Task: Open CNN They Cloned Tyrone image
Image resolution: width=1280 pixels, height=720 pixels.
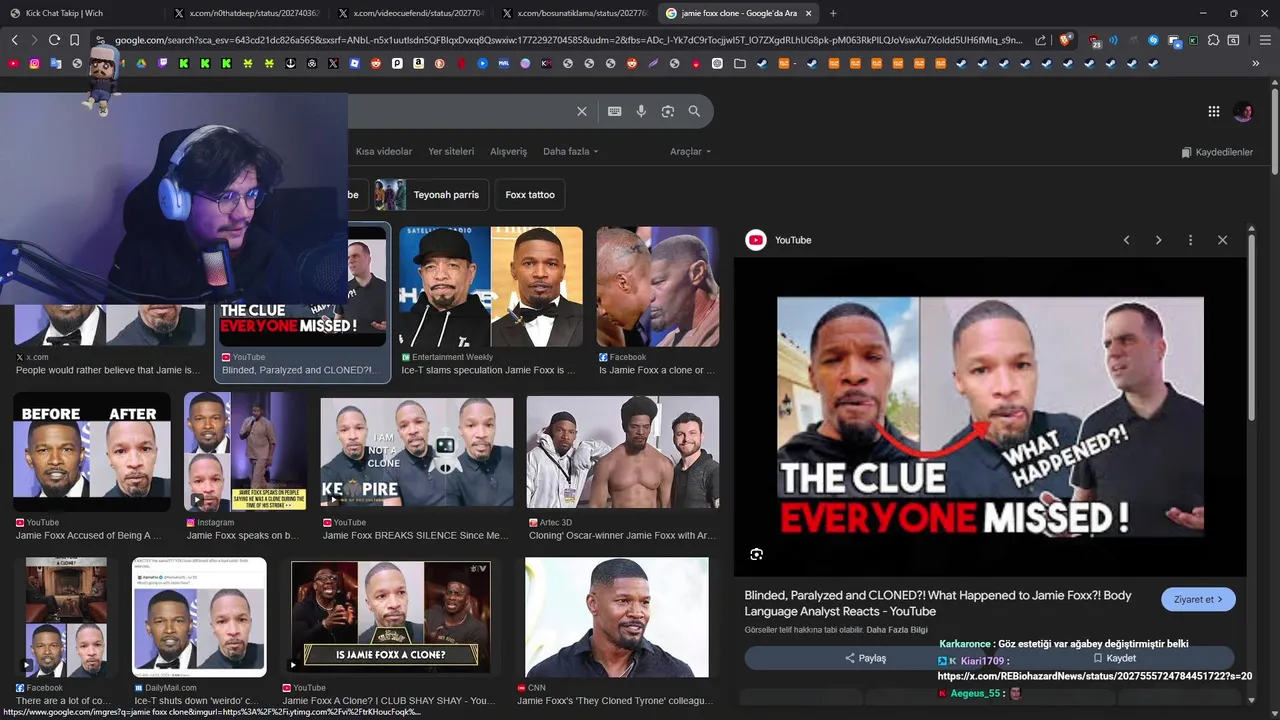Action: coord(617,617)
